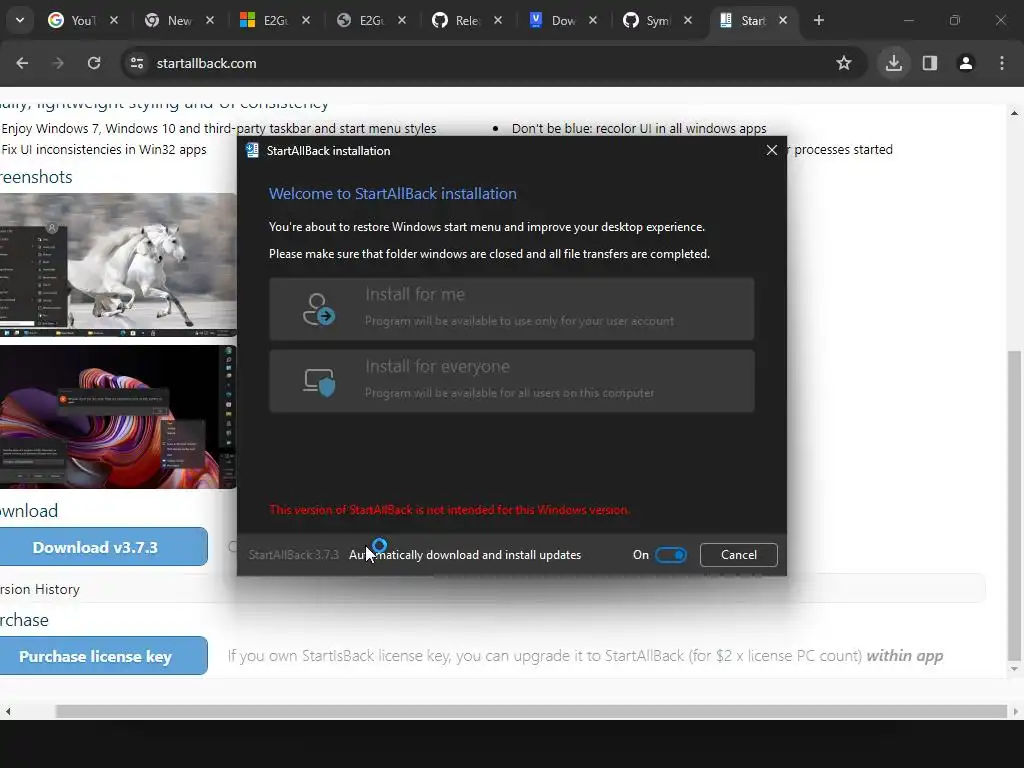Close the GitHub Releases tab
1024x768 pixels.
click(x=498, y=20)
